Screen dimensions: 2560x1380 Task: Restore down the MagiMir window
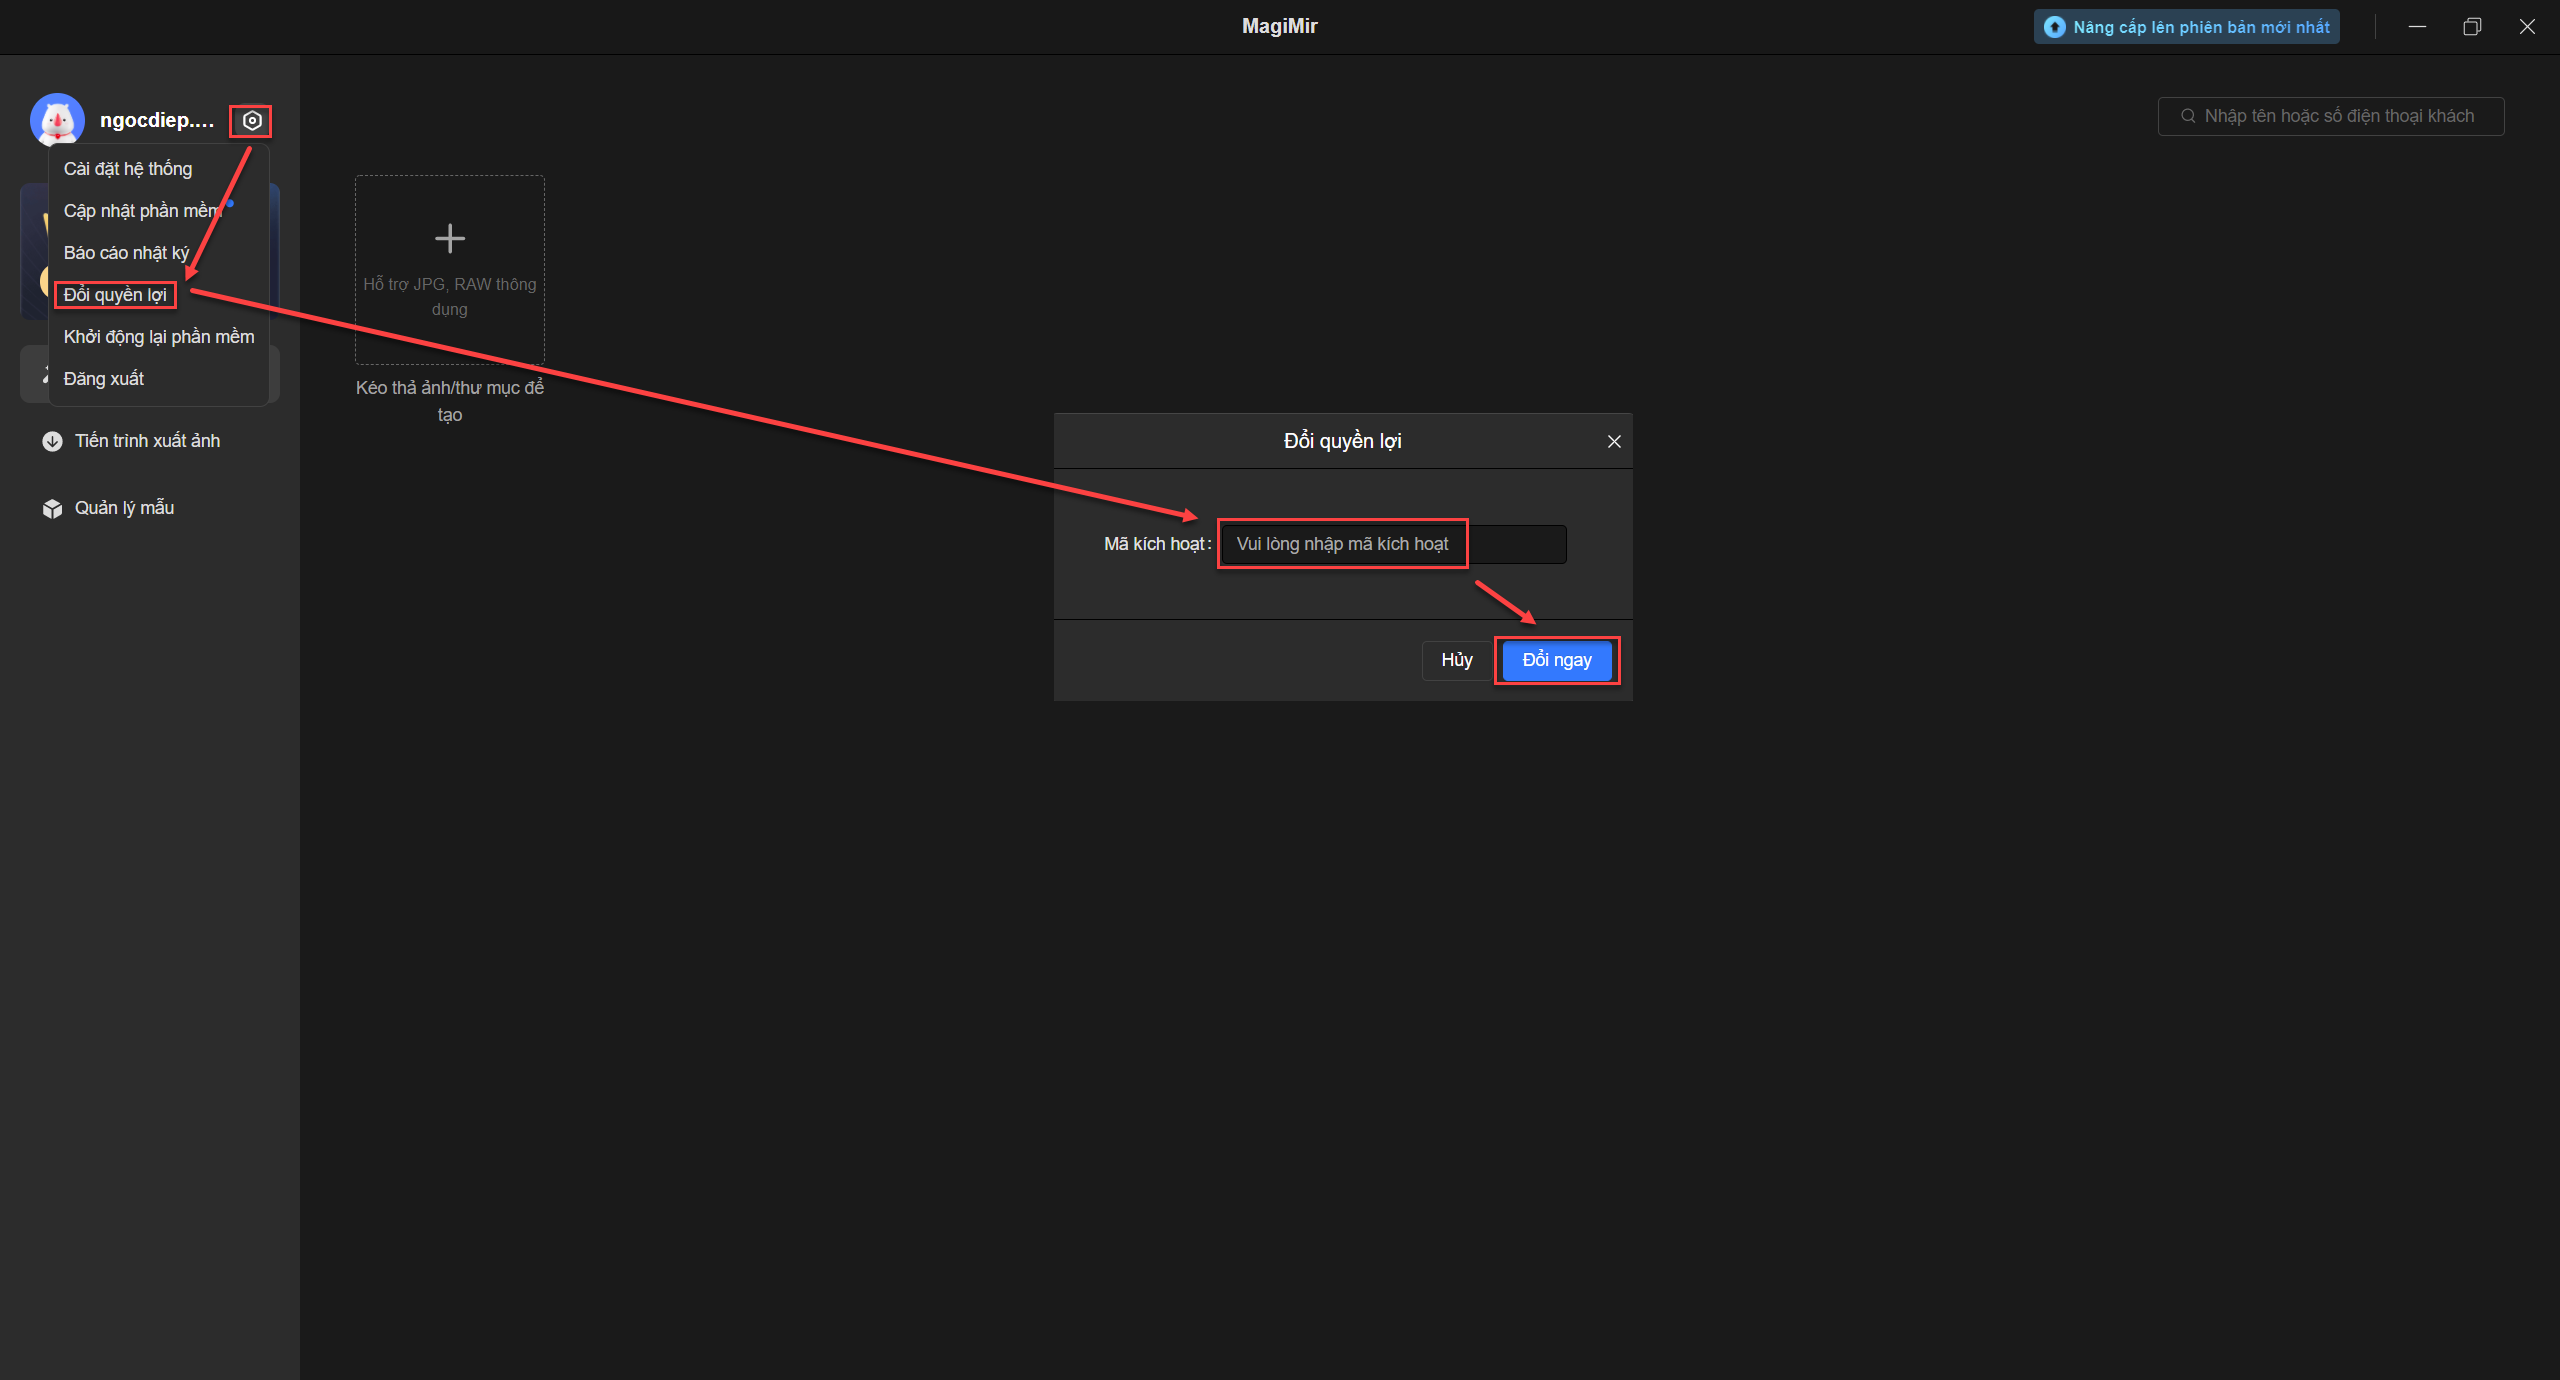tap(2472, 27)
